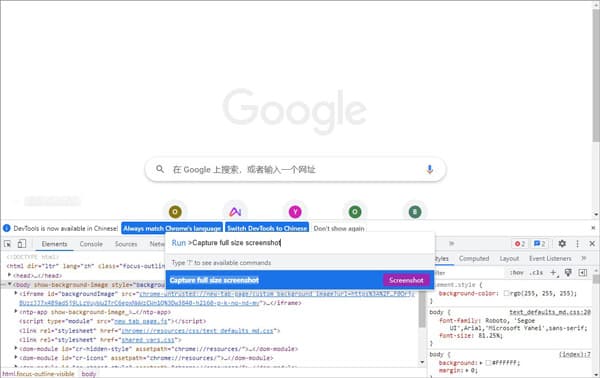Viewport: 600px width, 378px height.
Task: Click the rgb(255, 255, 255) color swatch
Action: point(506,293)
